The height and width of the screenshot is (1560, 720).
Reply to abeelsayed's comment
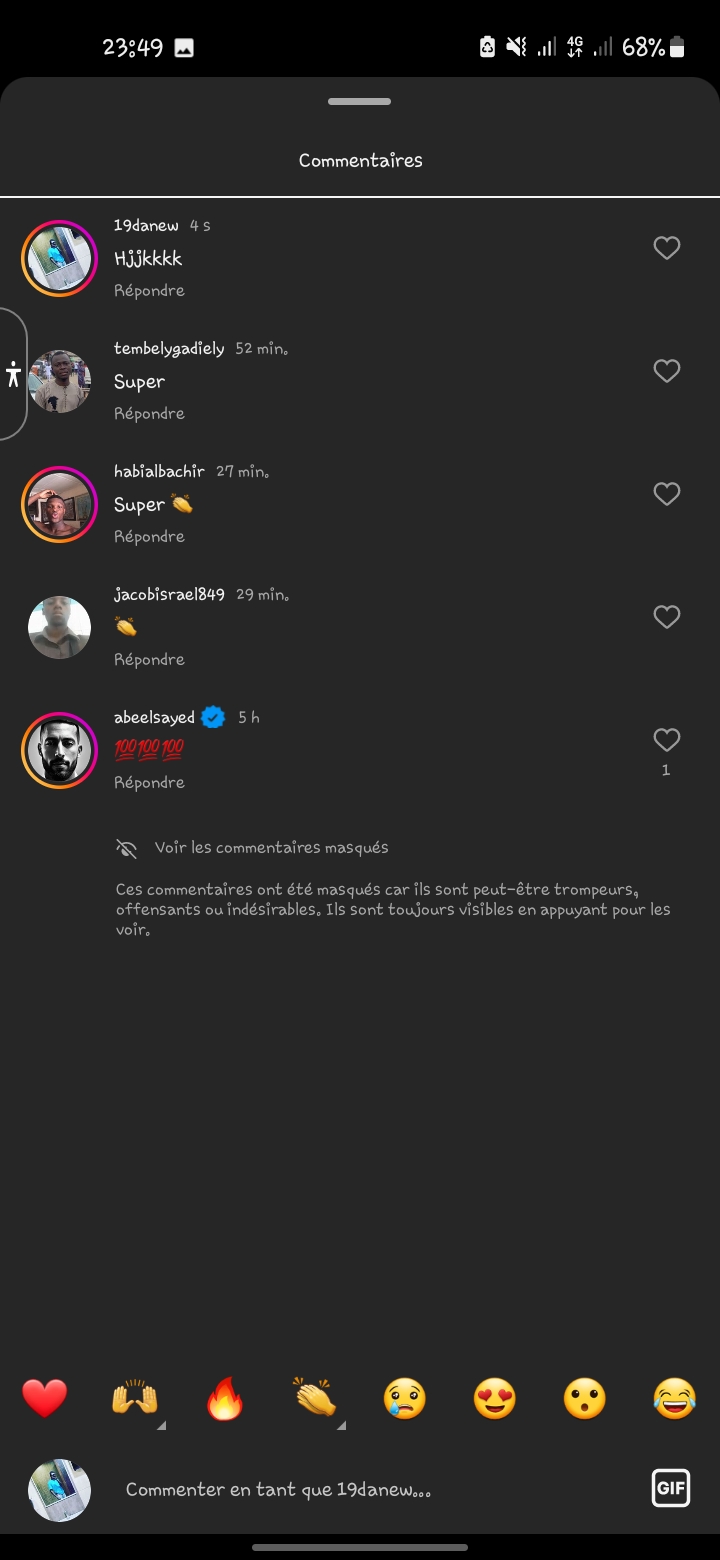149,782
